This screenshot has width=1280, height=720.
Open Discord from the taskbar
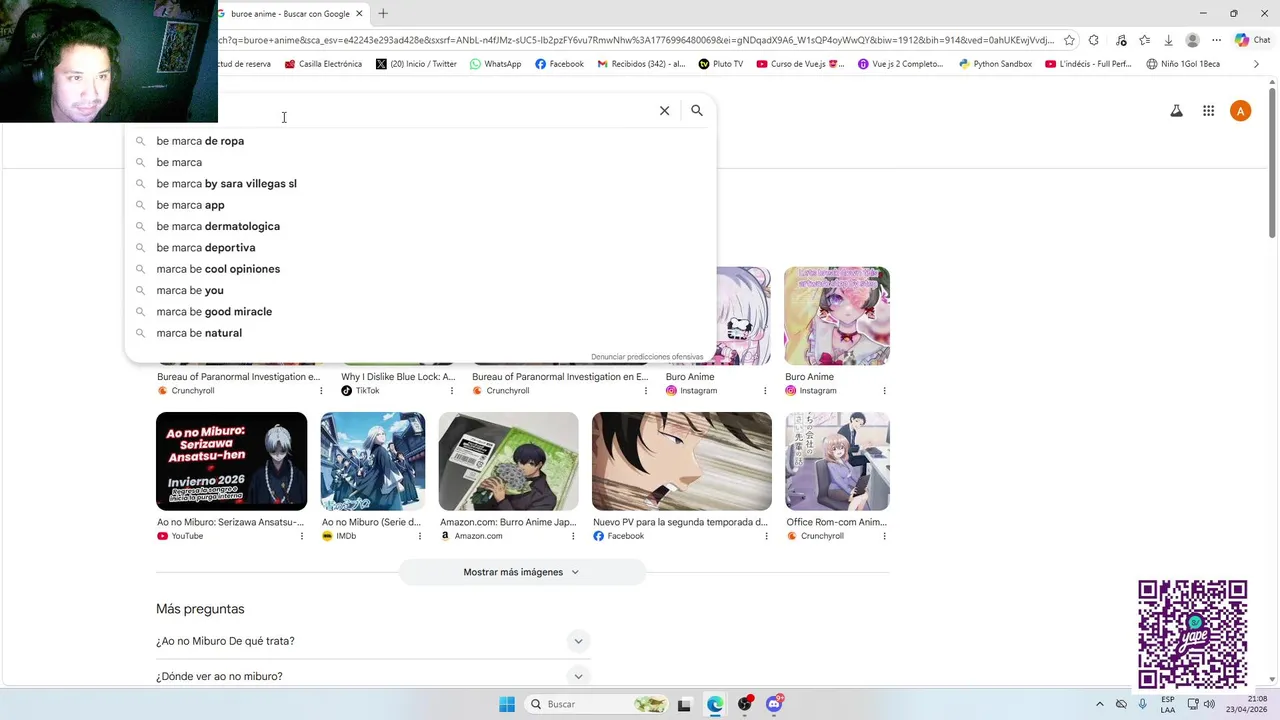(x=774, y=704)
